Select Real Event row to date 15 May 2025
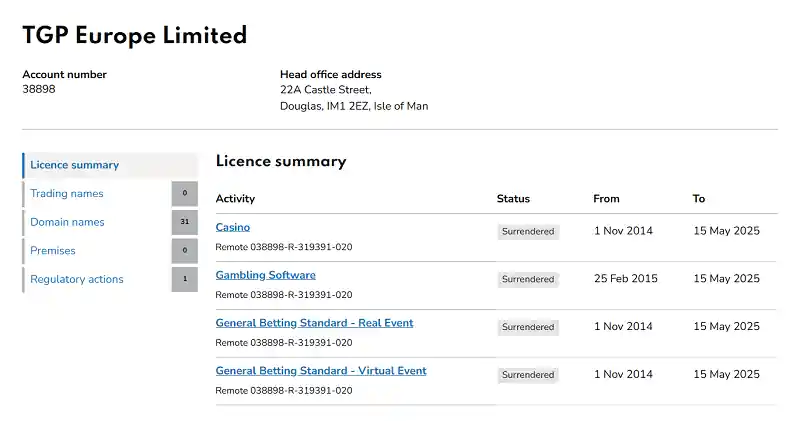This screenshot has width=800, height=421. pyautogui.click(x=727, y=326)
